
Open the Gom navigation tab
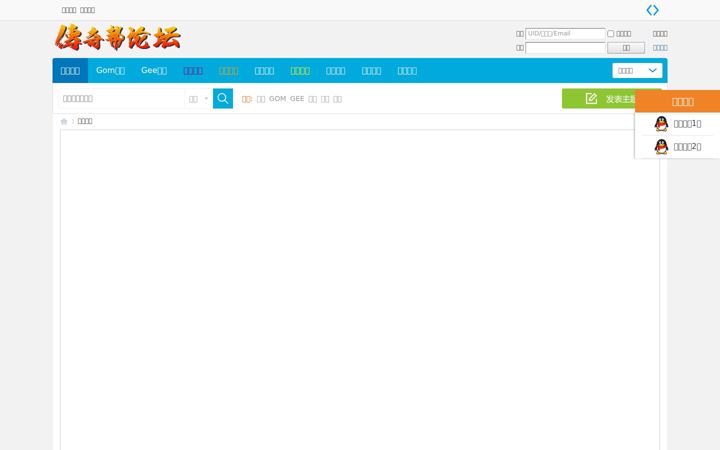tap(110, 71)
